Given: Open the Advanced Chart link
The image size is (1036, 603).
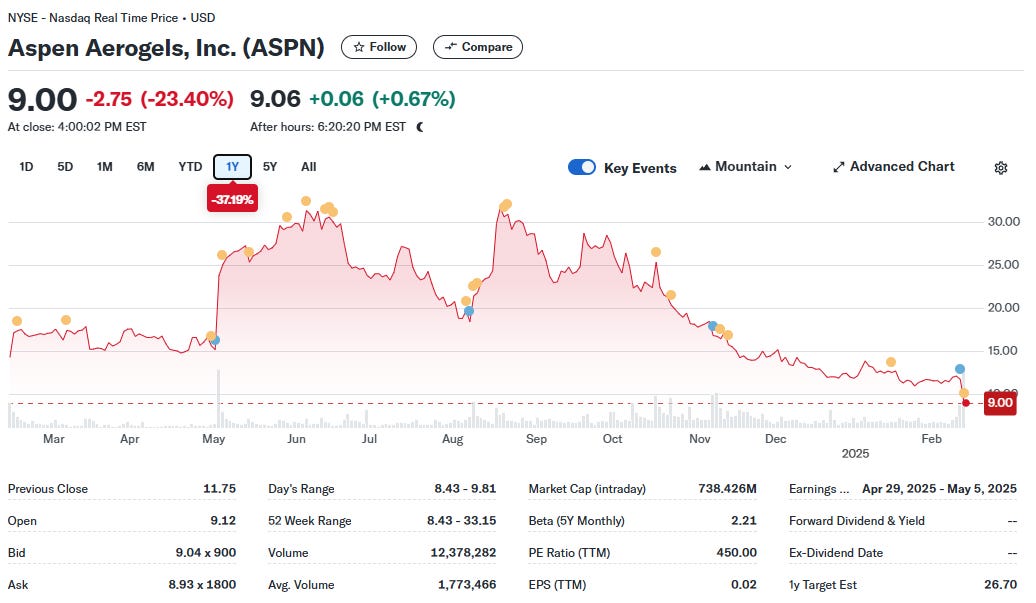Looking at the screenshot, I should click(x=893, y=167).
